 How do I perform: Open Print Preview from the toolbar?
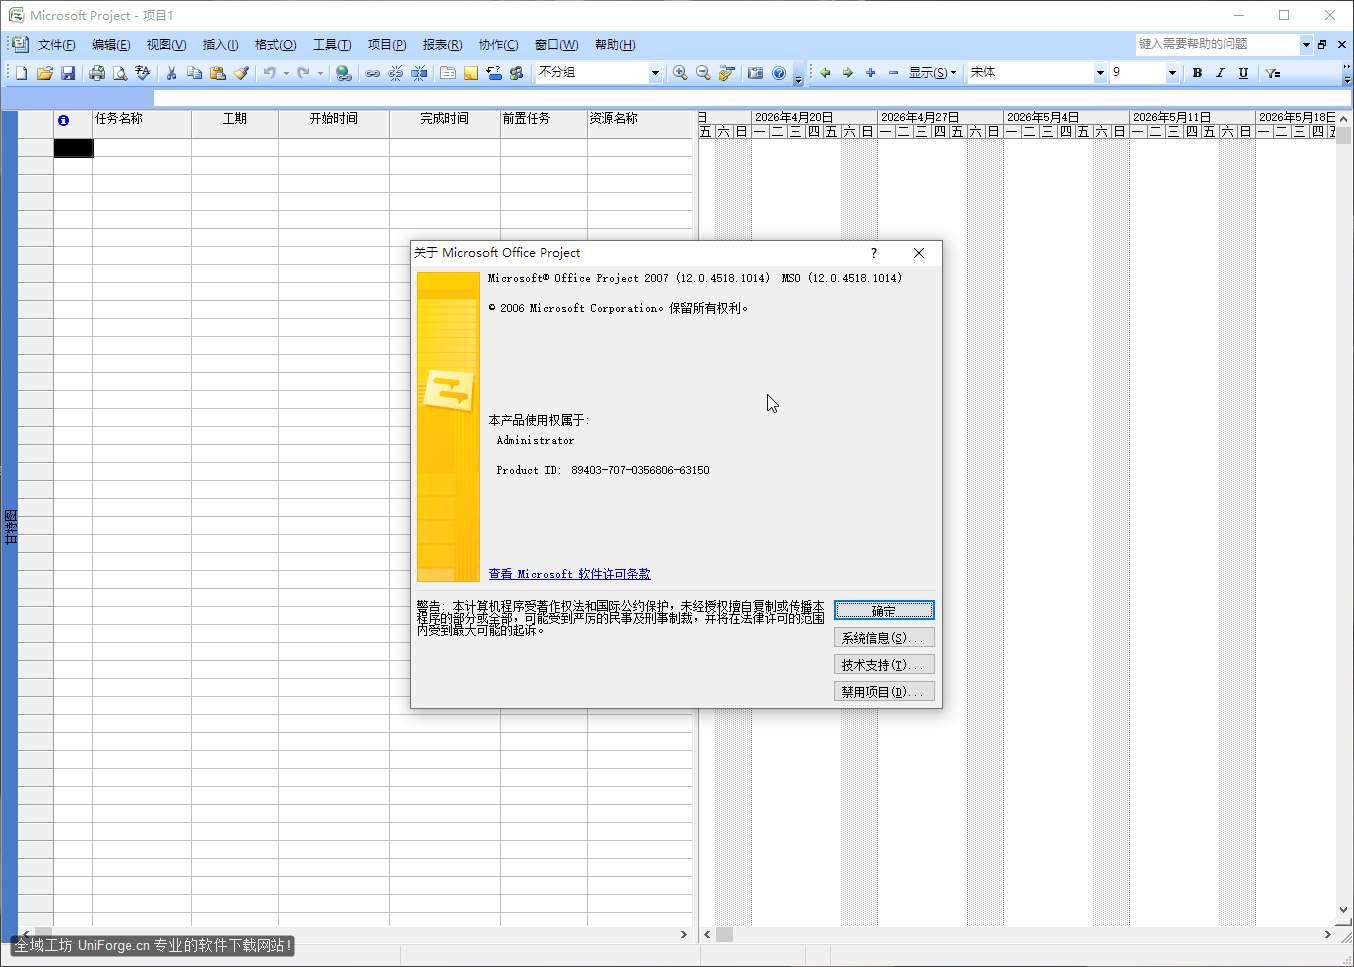click(120, 73)
